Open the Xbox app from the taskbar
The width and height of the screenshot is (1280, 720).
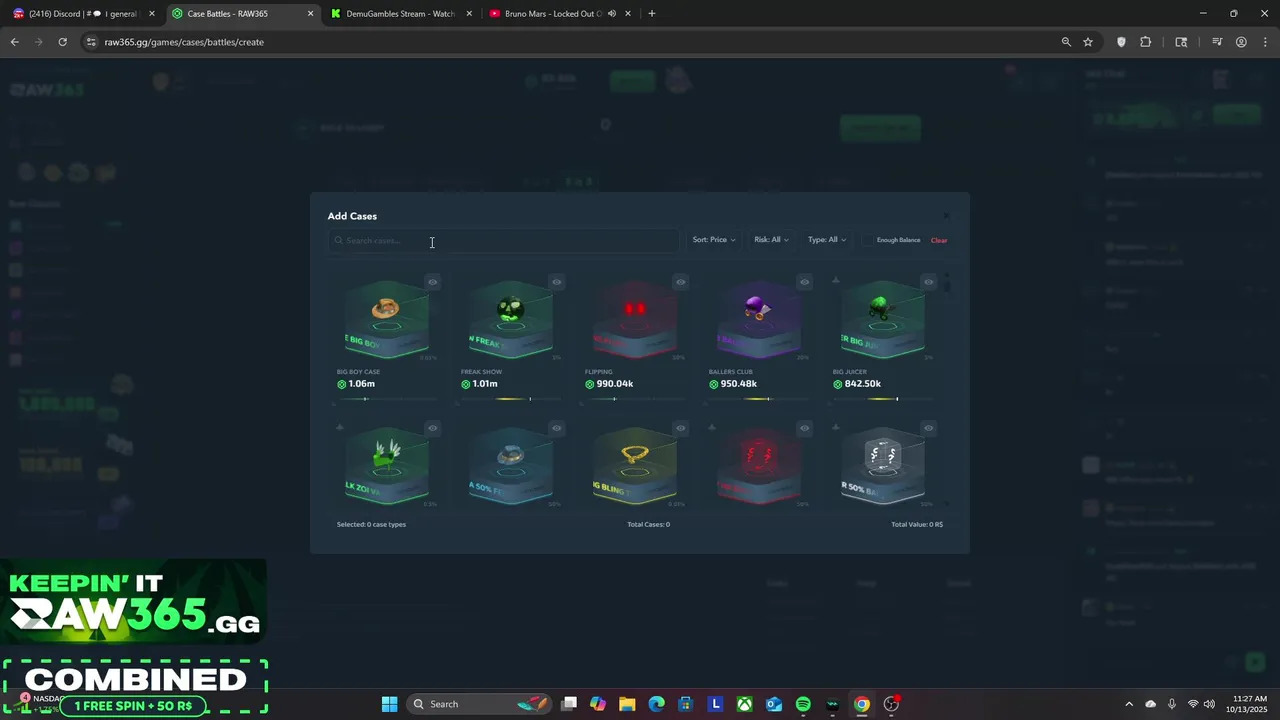coord(745,704)
